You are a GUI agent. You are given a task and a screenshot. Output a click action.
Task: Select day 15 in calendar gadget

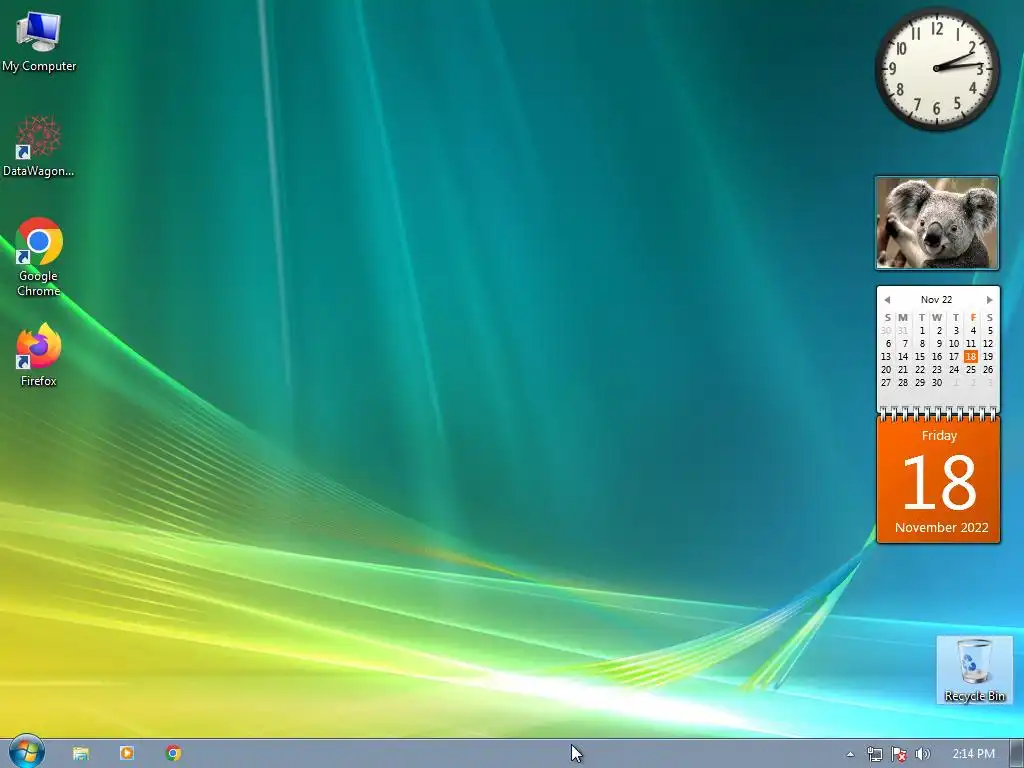(920, 357)
